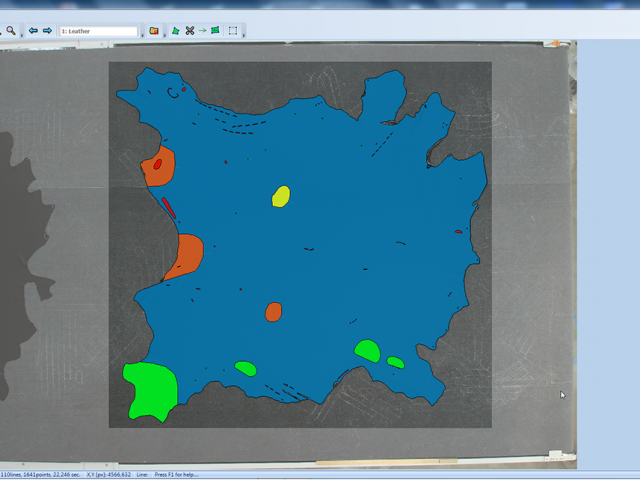
Task: Go to previous image with left arrow
Action: tap(33, 31)
